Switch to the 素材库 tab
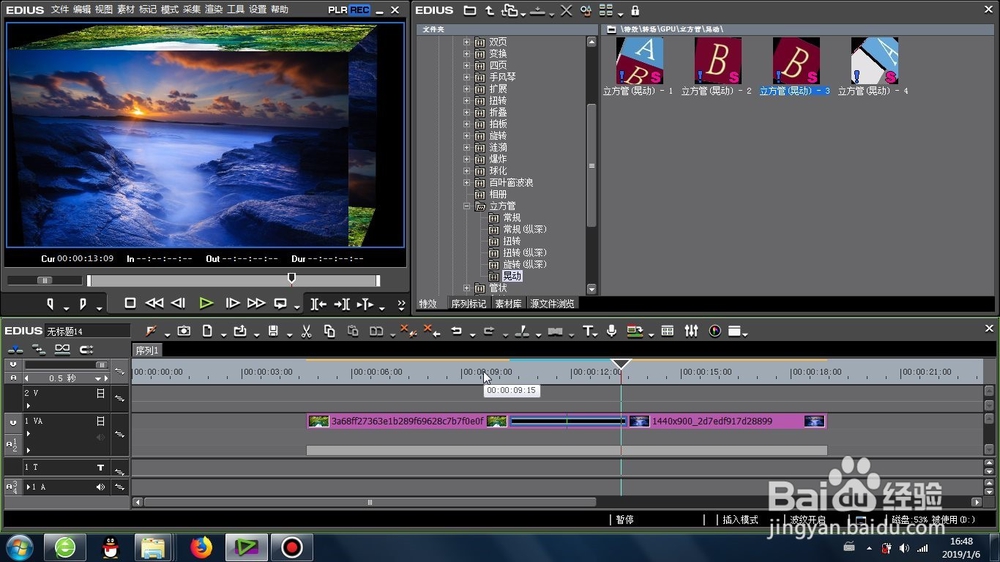Screen dimensions: 1000x562 (x=508, y=304)
